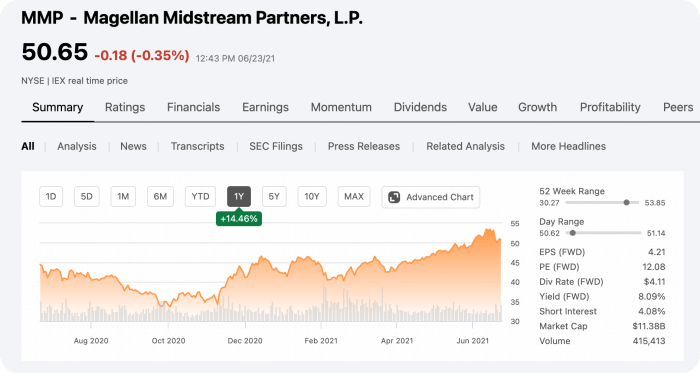Image resolution: width=700 pixels, height=373 pixels.
Task: Switch to the Growth tab
Action: click(538, 108)
